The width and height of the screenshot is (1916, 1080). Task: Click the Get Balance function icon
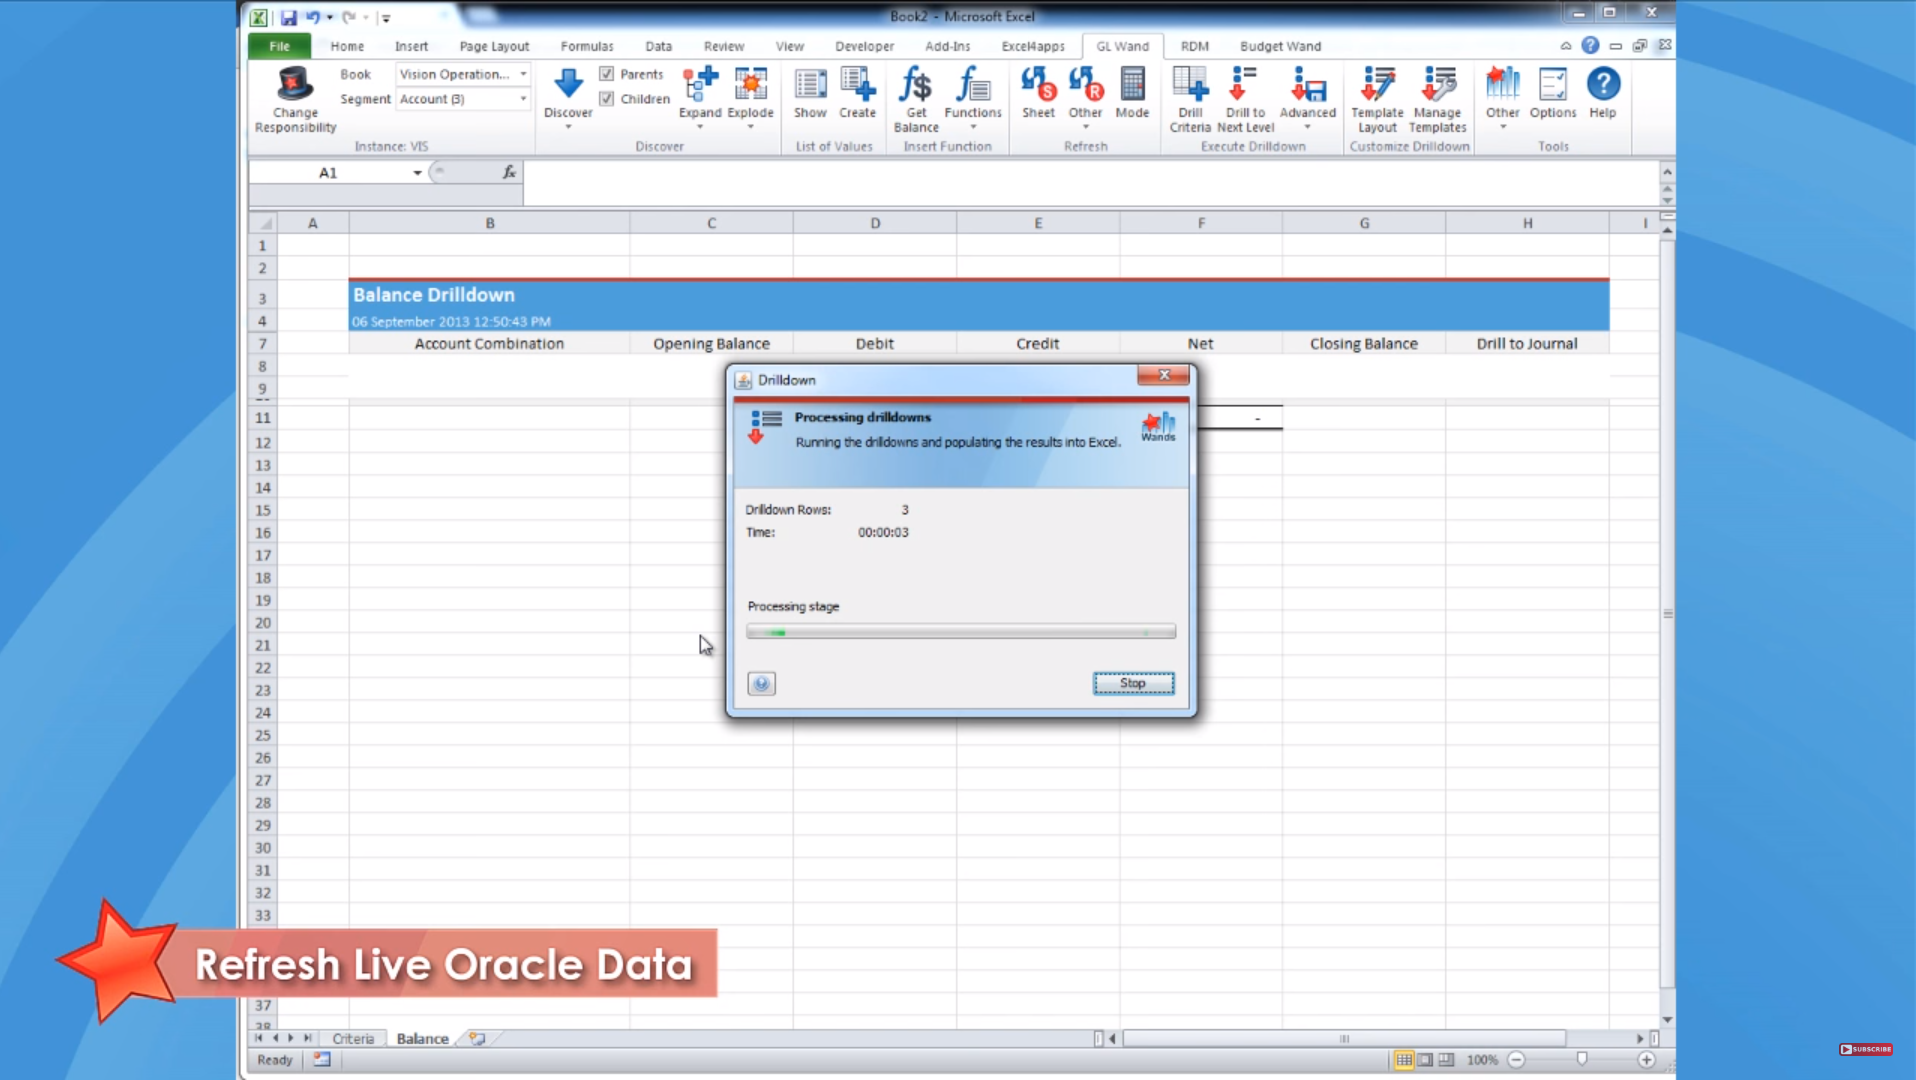916,84
